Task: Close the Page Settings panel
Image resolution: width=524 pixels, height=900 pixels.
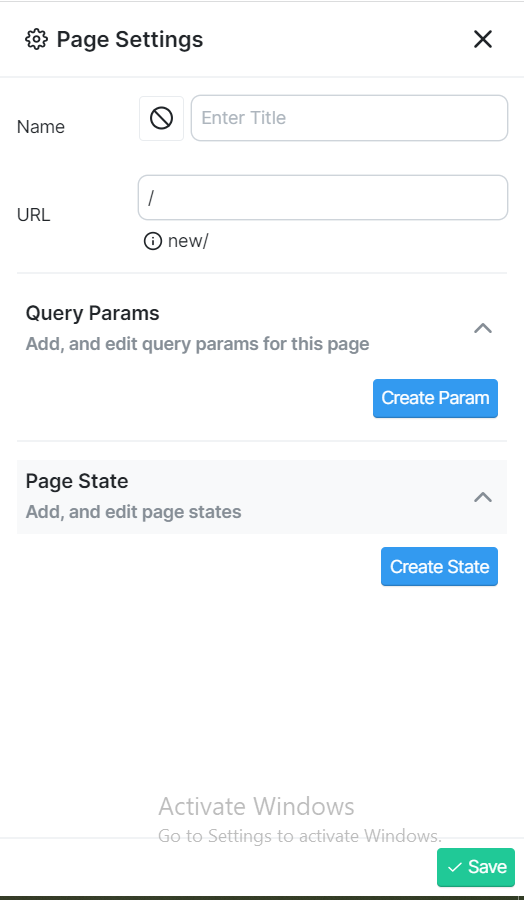Action: (483, 40)
